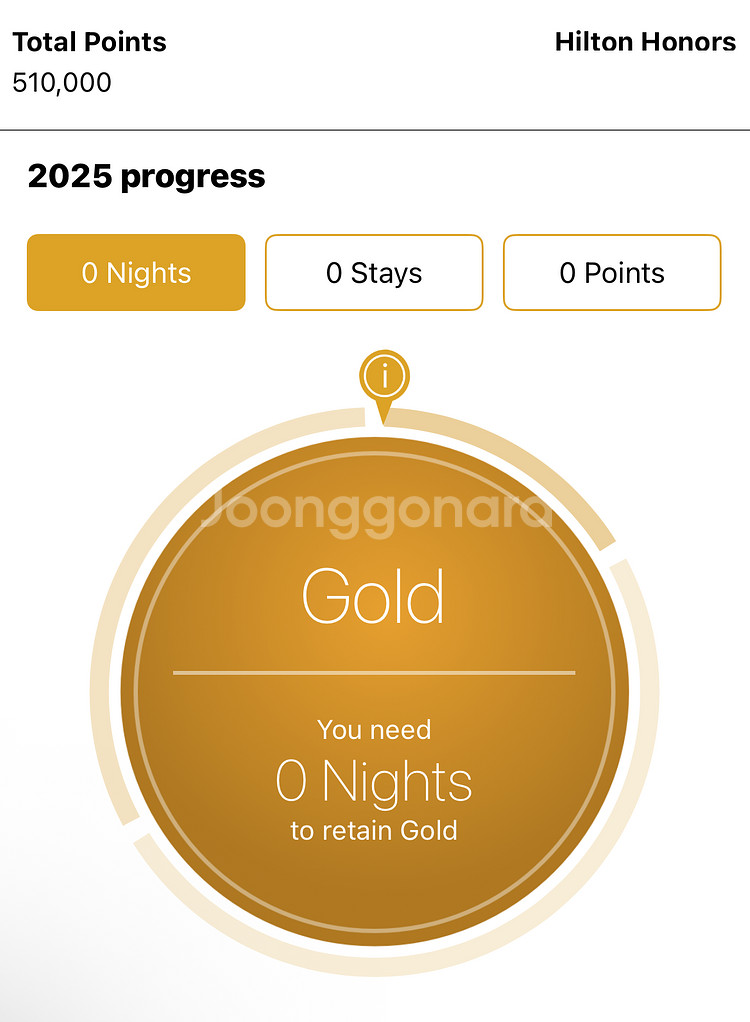Tap the divider line under Gold
Screen dimensions: 750x1022
[374, 672]
